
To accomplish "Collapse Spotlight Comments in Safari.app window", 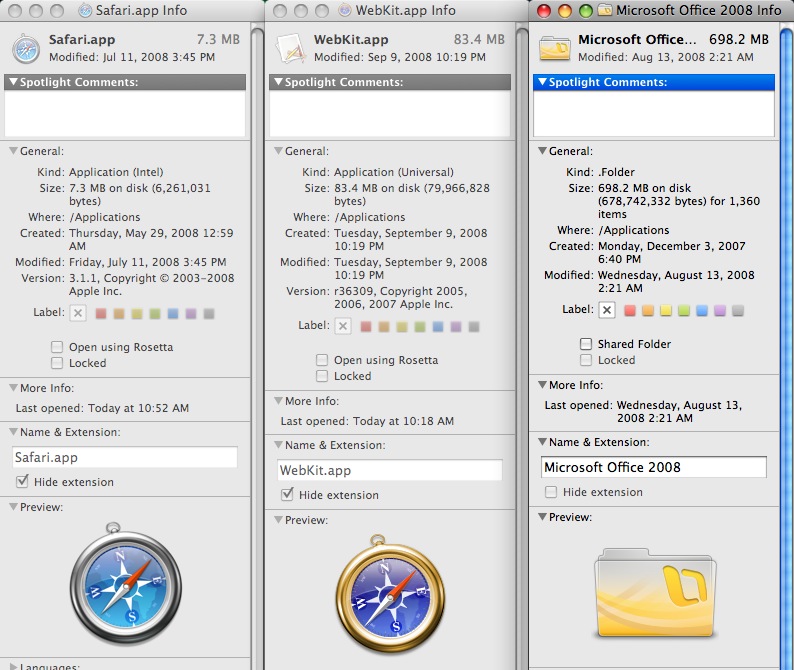I will pos(14,82).
